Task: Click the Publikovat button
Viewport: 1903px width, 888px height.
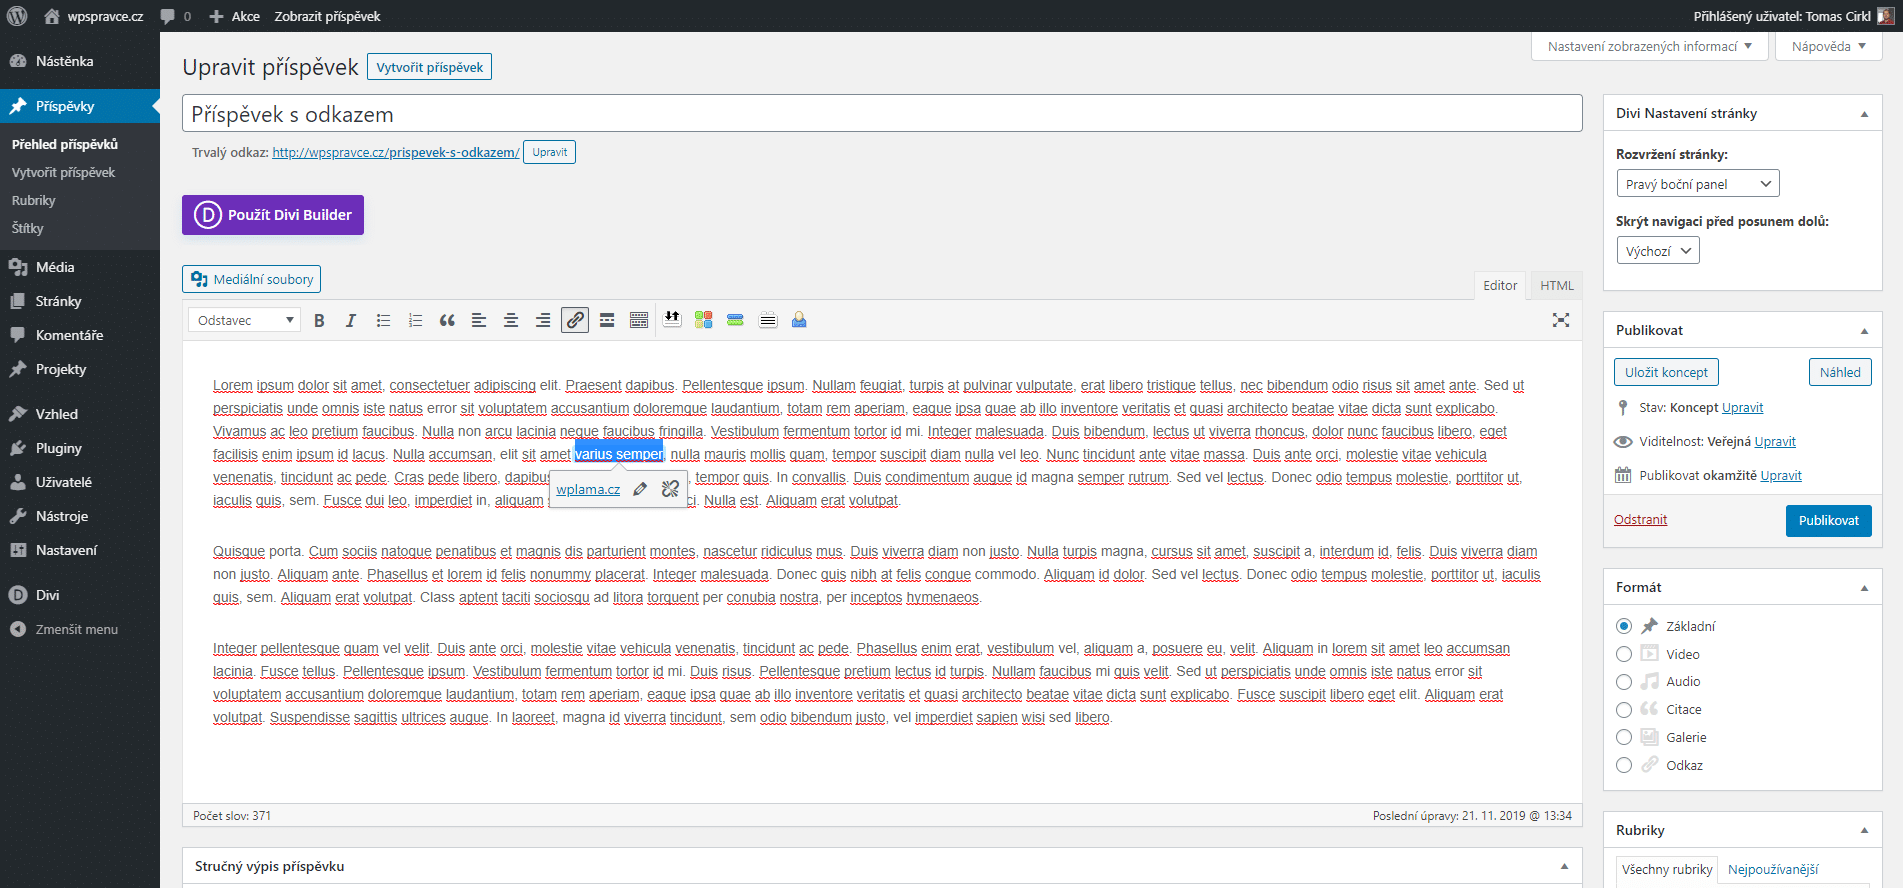Action: (1828, 520)
